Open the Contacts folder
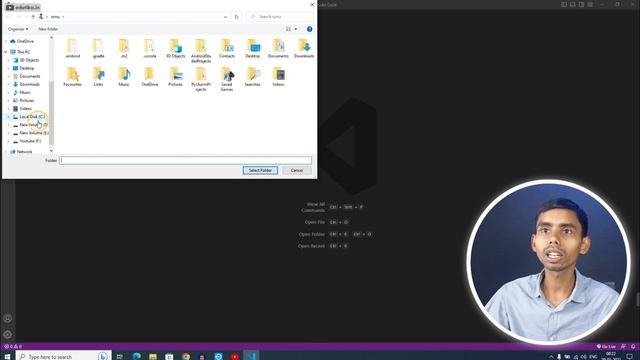640x360 pixels. tap(227, 49)
